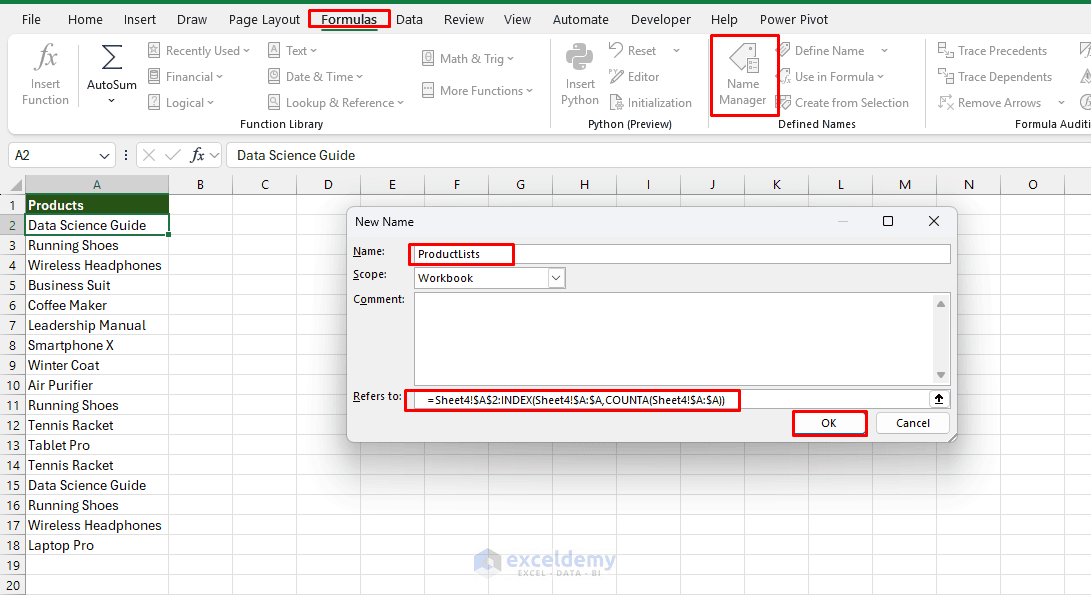The height and width of the screenshot is (595, 1091).
Task: Select column A header
Action: point(97,184)
